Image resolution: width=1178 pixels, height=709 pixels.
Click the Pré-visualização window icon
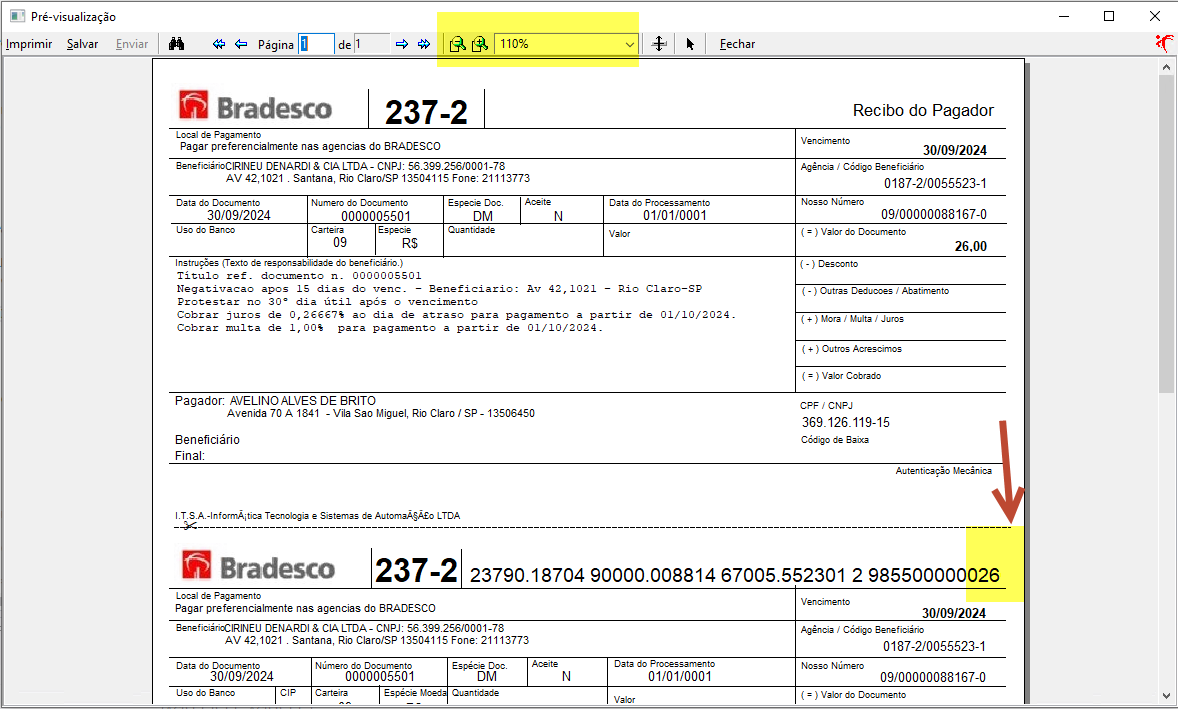[17, 16]
